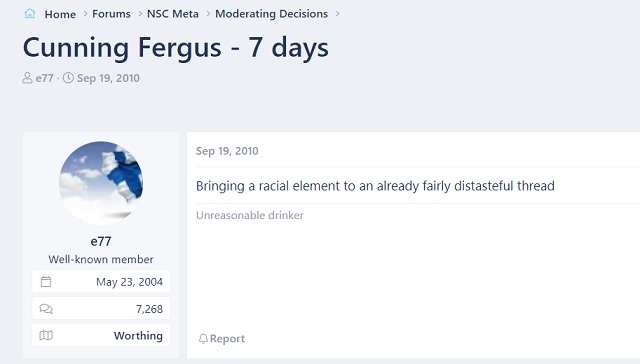Open the Home breadcrumb link
The width and height of the screenshot is (640, 364).
[60, 14]
